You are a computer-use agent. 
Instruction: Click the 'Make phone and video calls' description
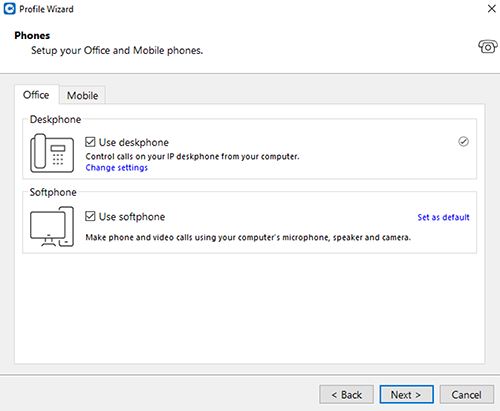pyautogui.click(x=248, y=237)
